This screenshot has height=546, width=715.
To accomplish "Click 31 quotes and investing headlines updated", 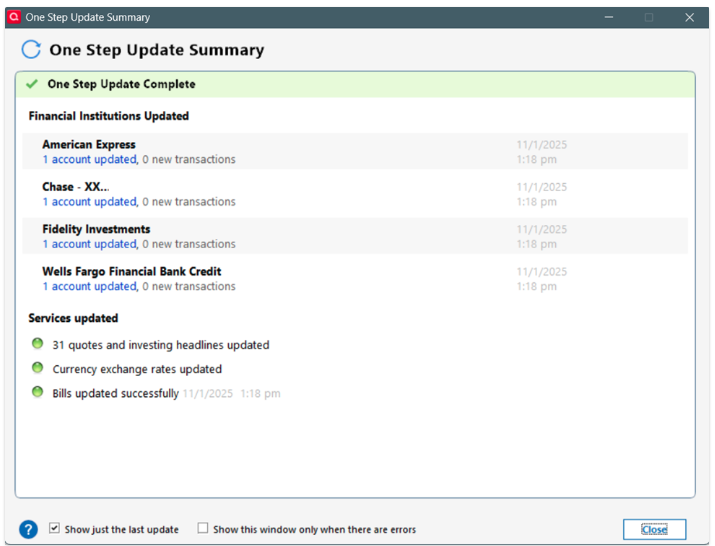I will [x=161, y=345].
